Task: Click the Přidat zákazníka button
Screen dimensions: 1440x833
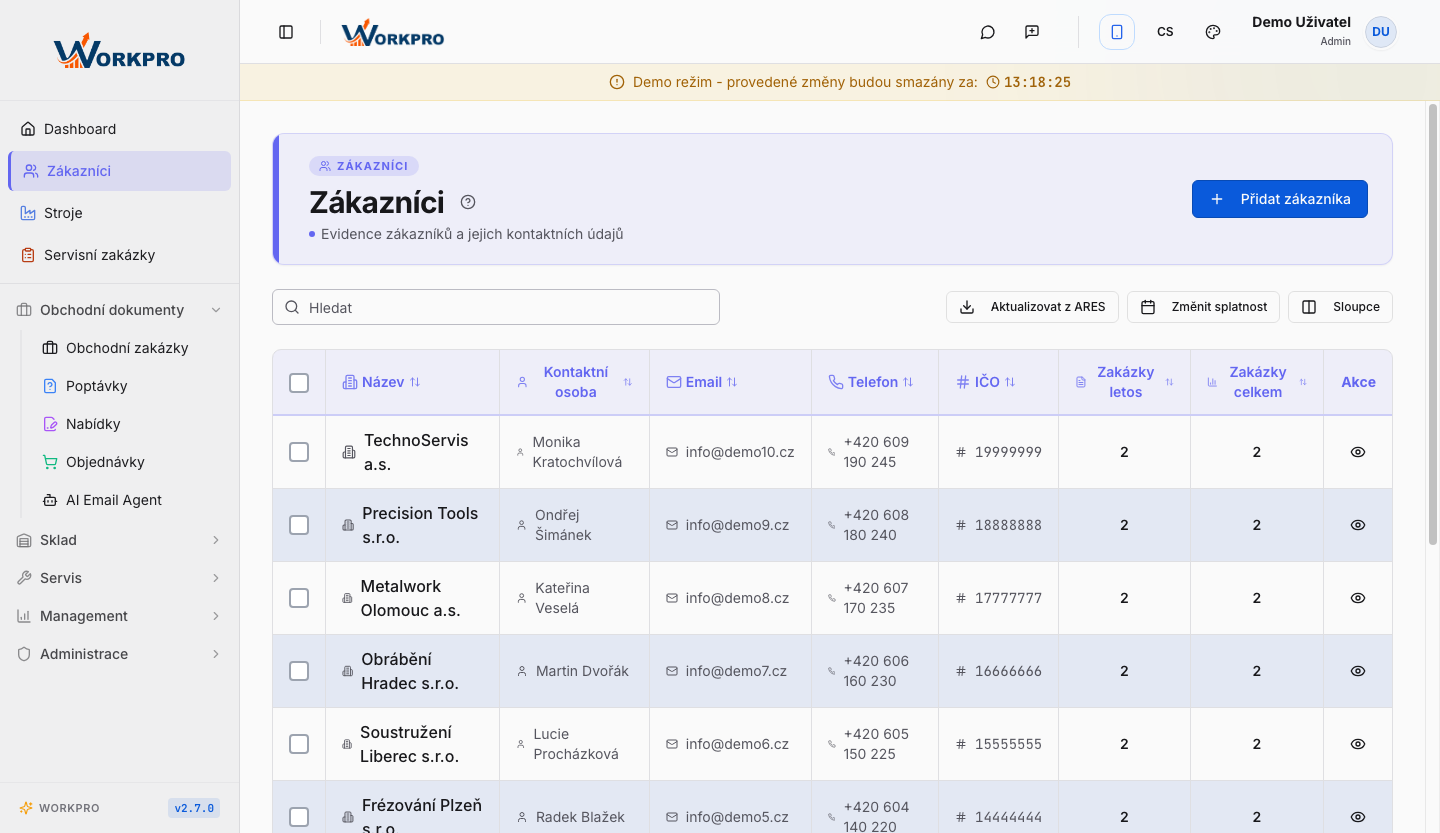Action: [x=1279, y=199]
